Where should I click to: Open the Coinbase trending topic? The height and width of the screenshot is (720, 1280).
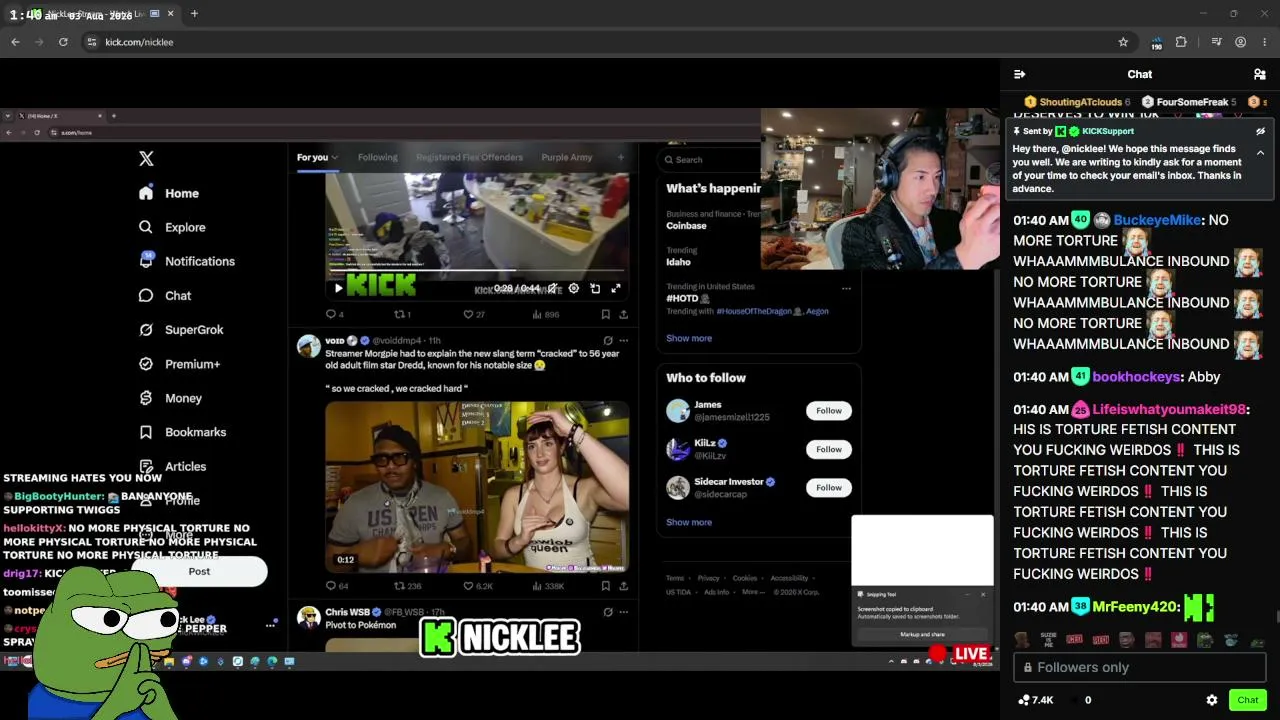(686, 225)
